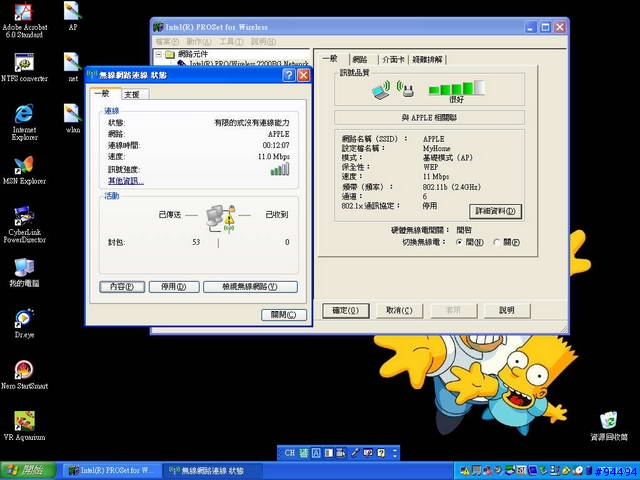Switch to the 介面卡 tab
640x480 pixels.
point(393,60)
